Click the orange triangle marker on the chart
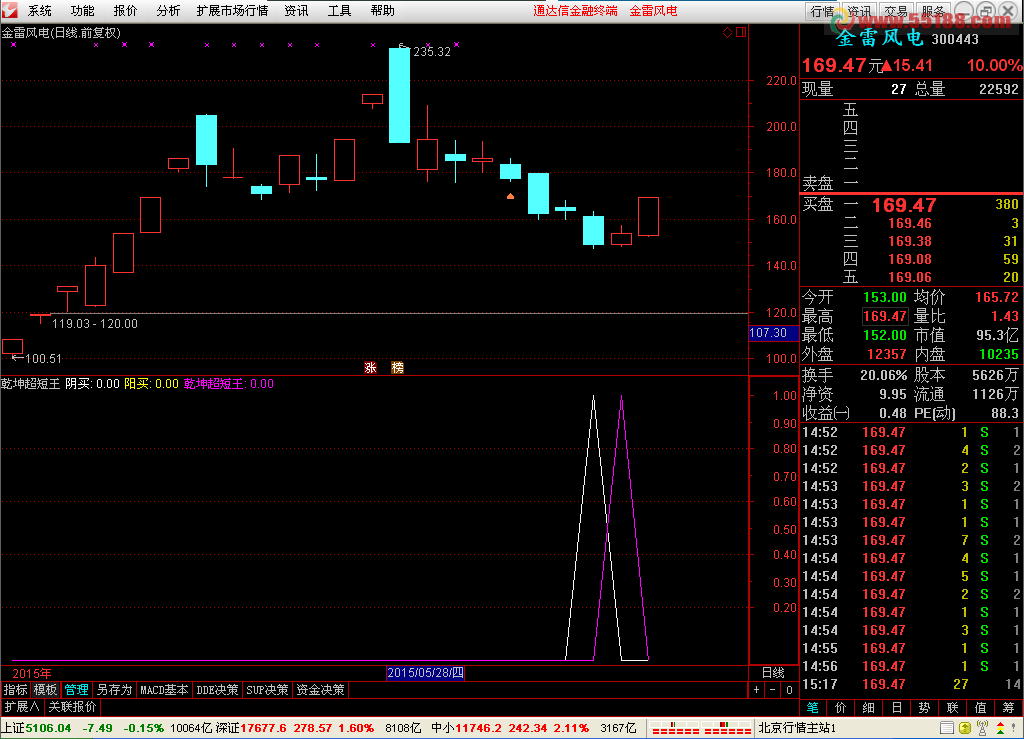 [x=510, y=196]
